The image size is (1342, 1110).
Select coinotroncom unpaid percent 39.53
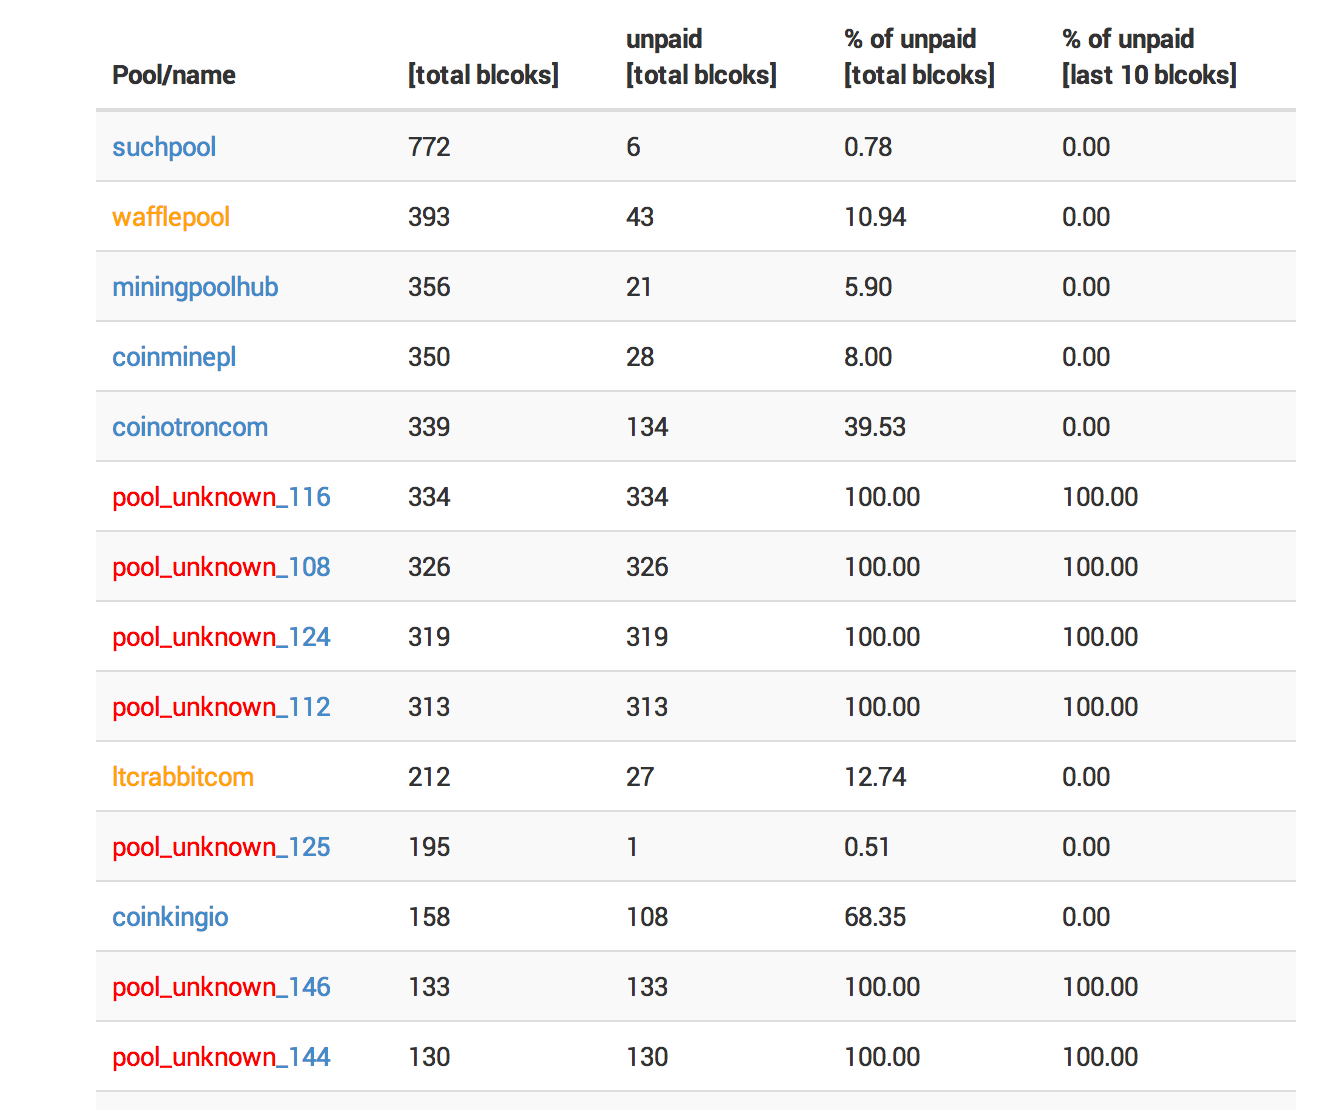[875, 427]
